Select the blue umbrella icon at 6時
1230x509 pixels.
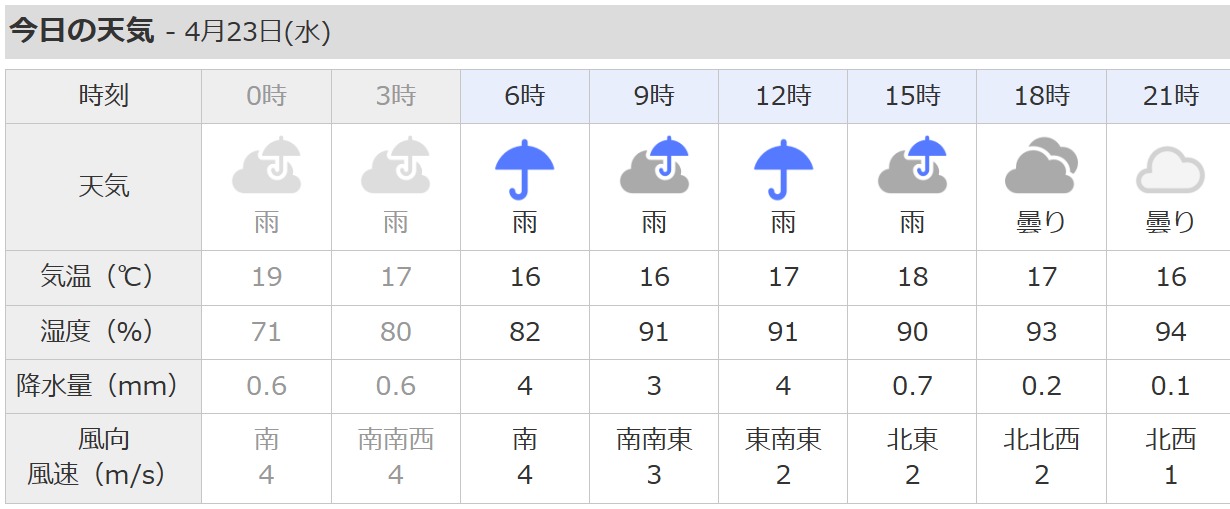coord(525,168)
